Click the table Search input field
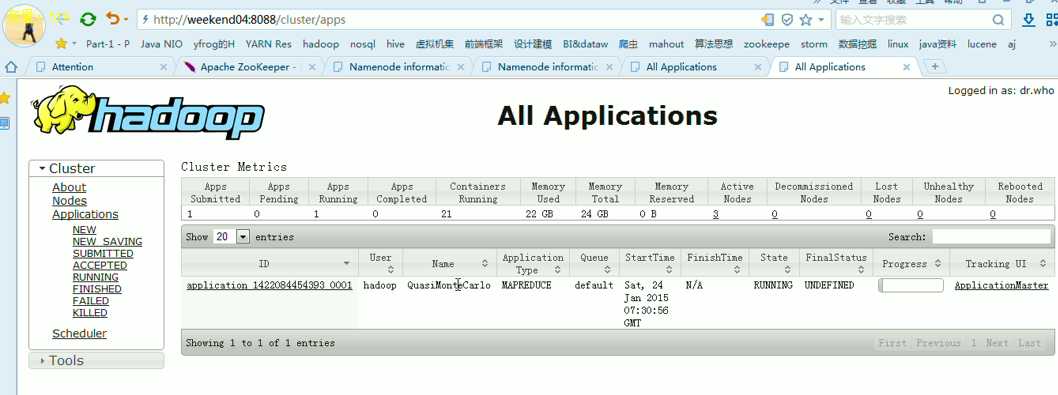Image resolution: width=1058 pixels, height=395 pixels. click(991, 236)
